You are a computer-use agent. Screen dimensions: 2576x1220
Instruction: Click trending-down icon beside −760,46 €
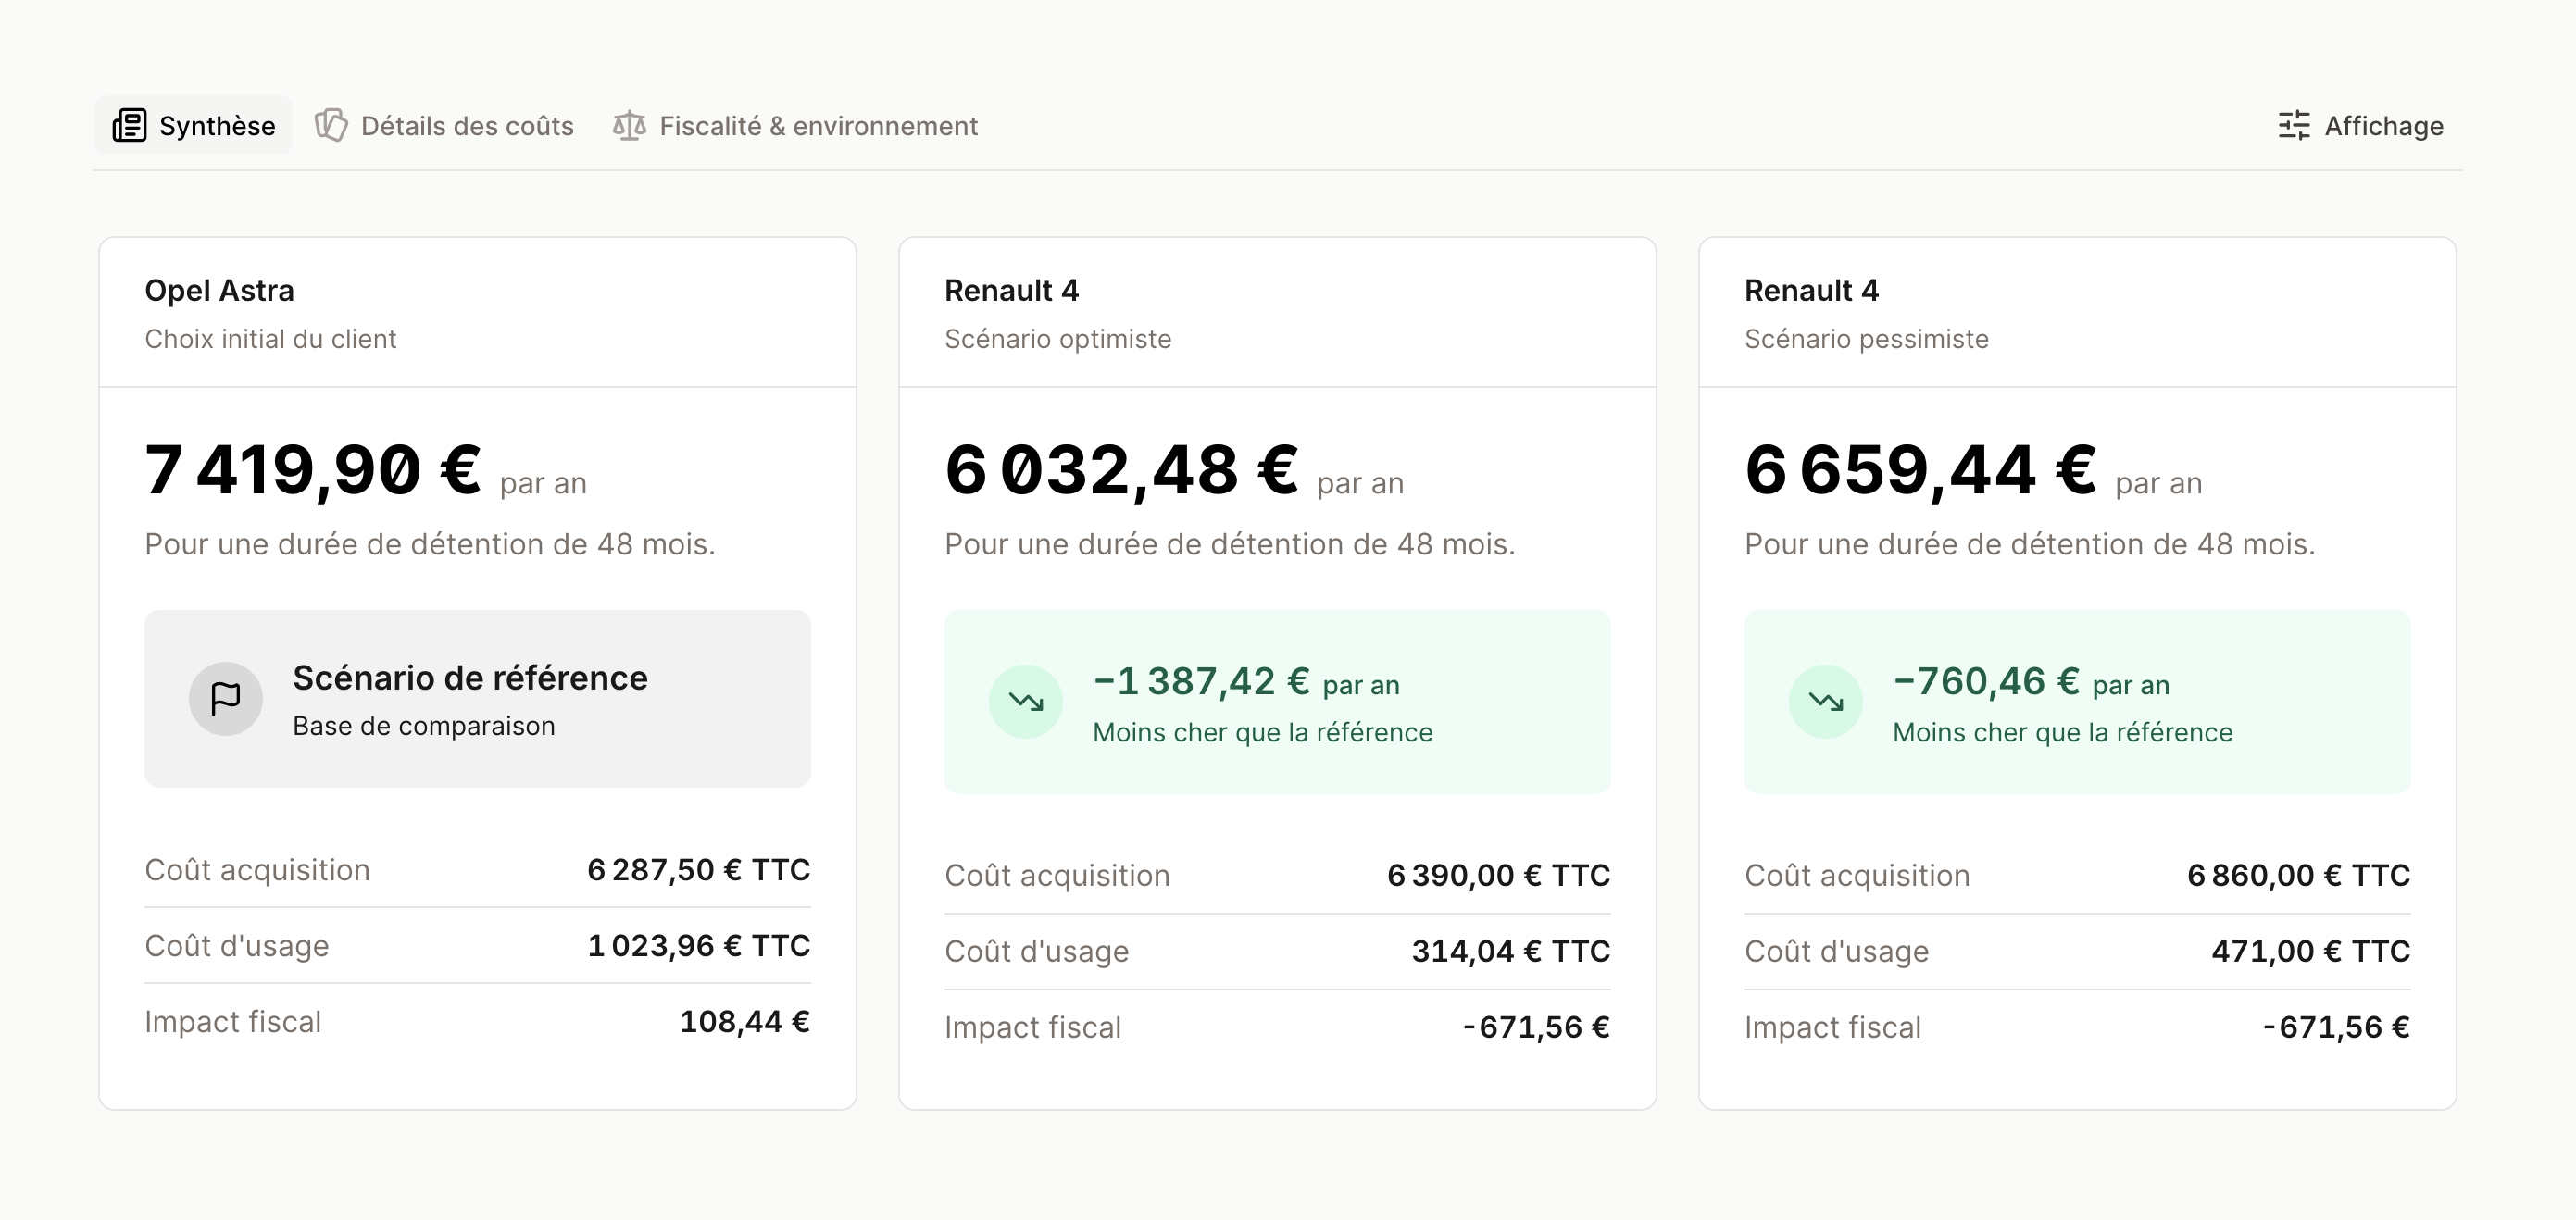tap(1826, 702)
